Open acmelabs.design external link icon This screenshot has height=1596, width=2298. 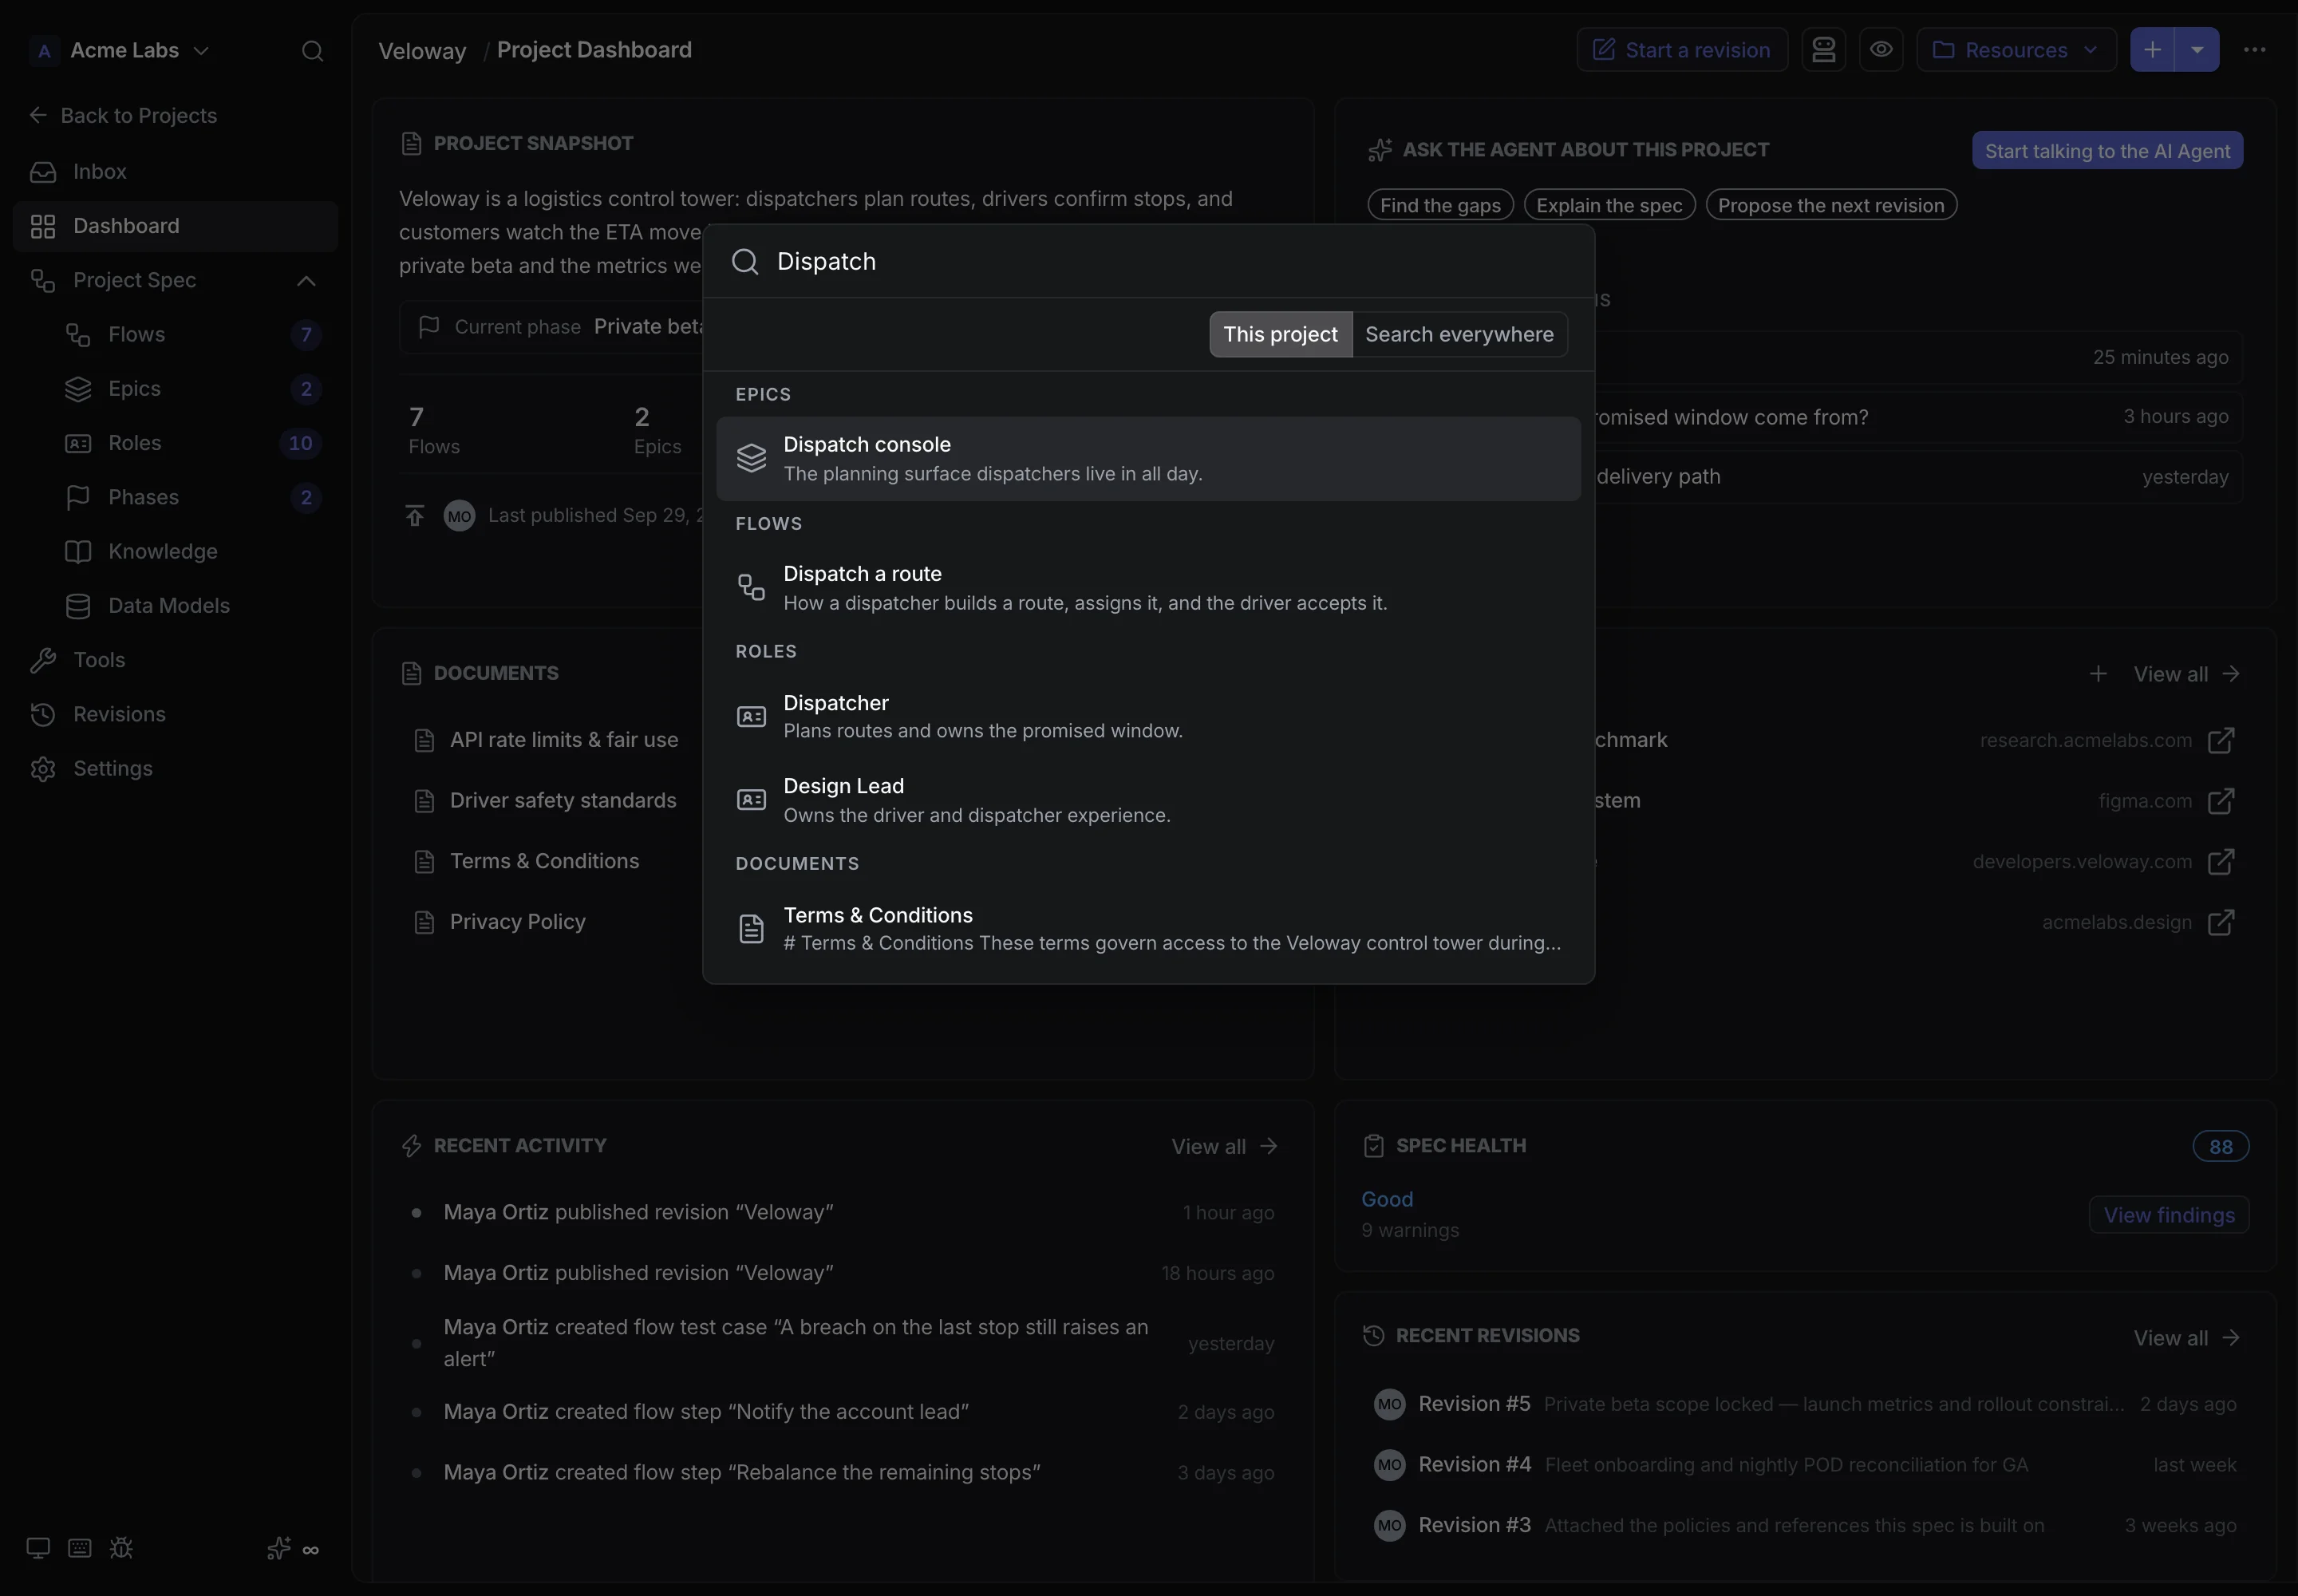[x=2220, y=922]
